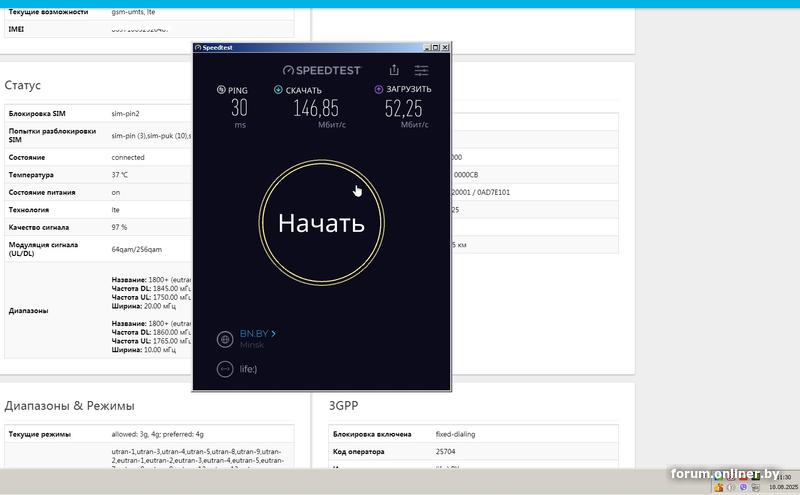This screenshot has width=800, height=495.
Task: Click the sim-pin2 value
Action: coord(126,113)
